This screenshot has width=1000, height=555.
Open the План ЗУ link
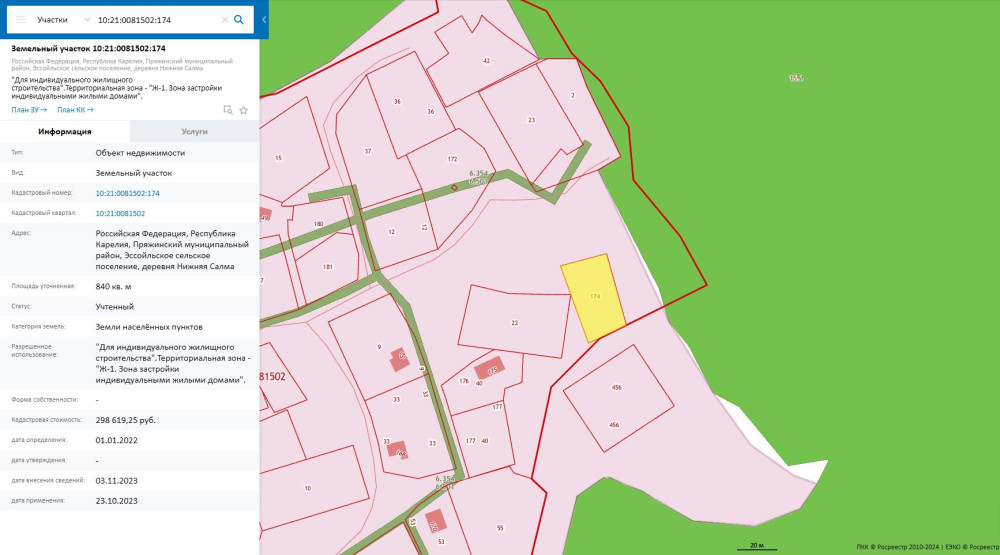click(x=29, y=110)
